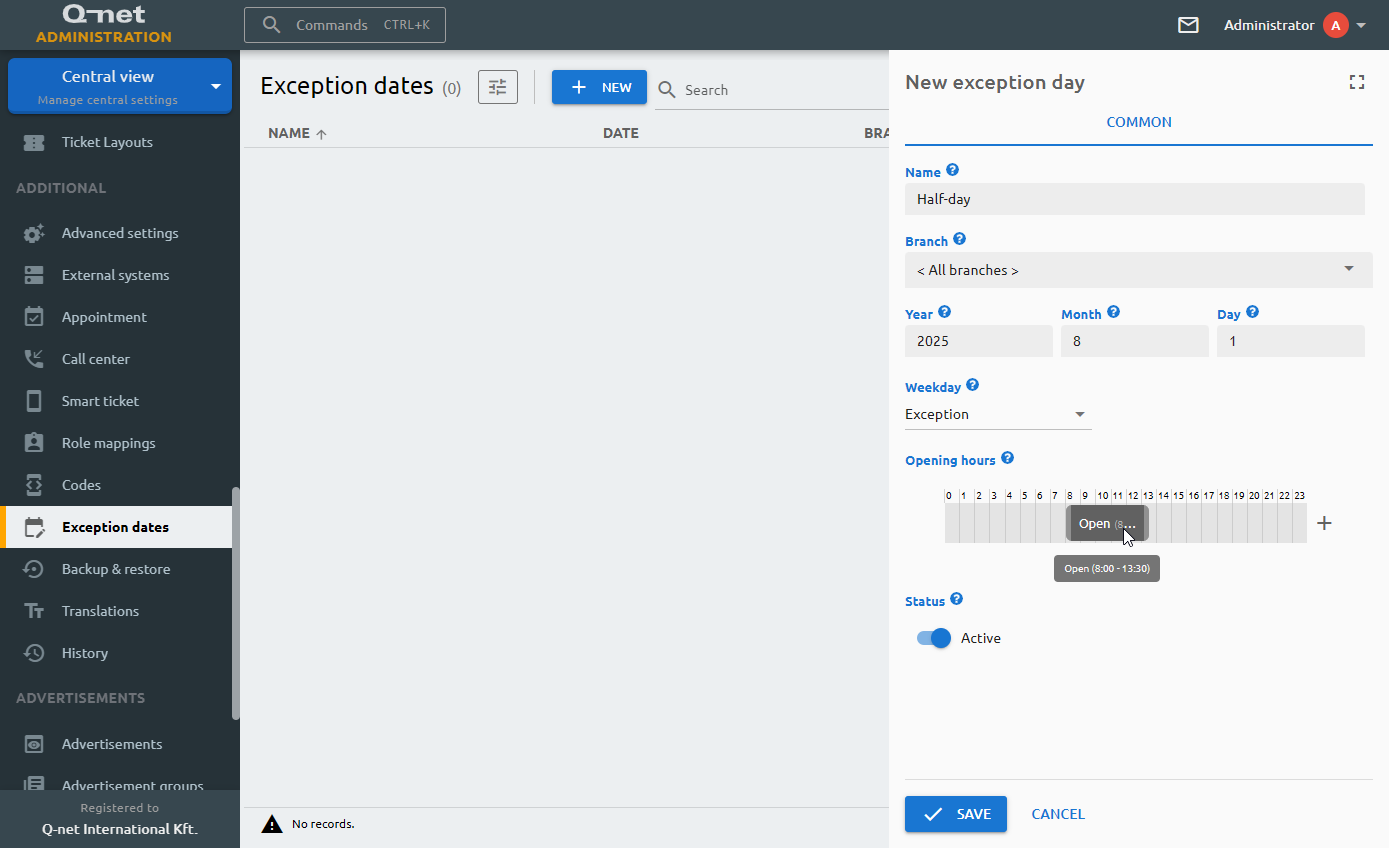Click the Month help icon
This screenshot has height=848, width=1389.
(x=1113, y=313)
